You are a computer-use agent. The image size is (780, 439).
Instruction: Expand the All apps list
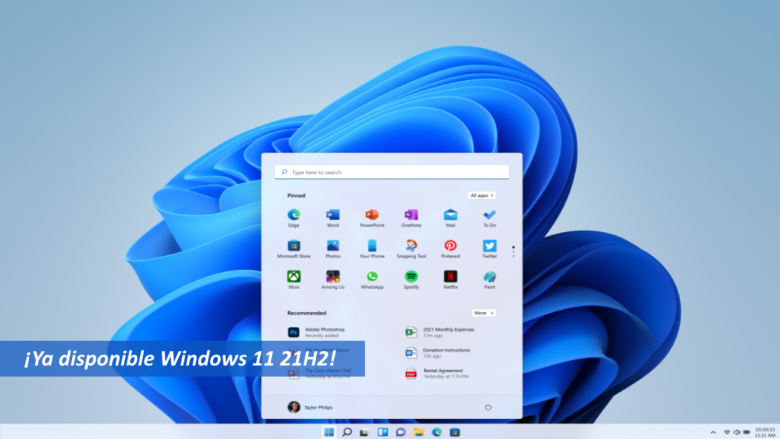click(481, 196)
